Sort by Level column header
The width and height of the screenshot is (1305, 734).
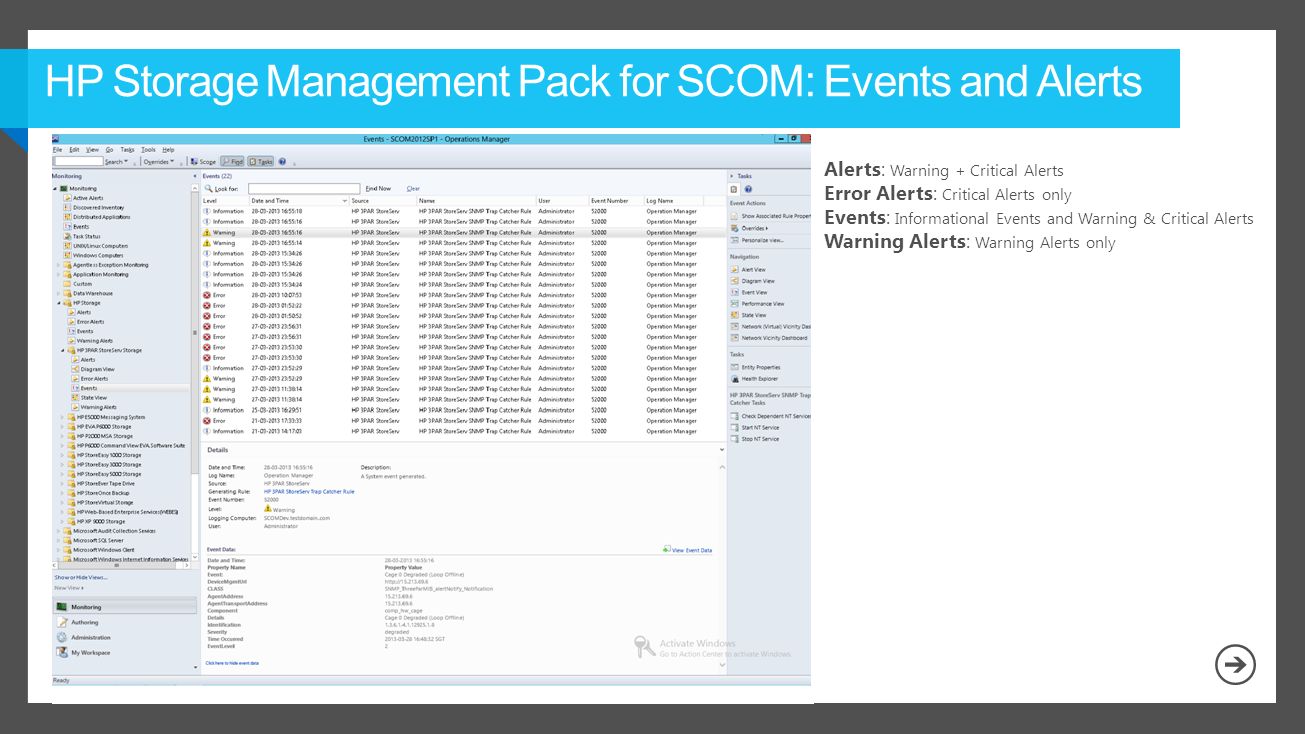[x=224, y=201]
